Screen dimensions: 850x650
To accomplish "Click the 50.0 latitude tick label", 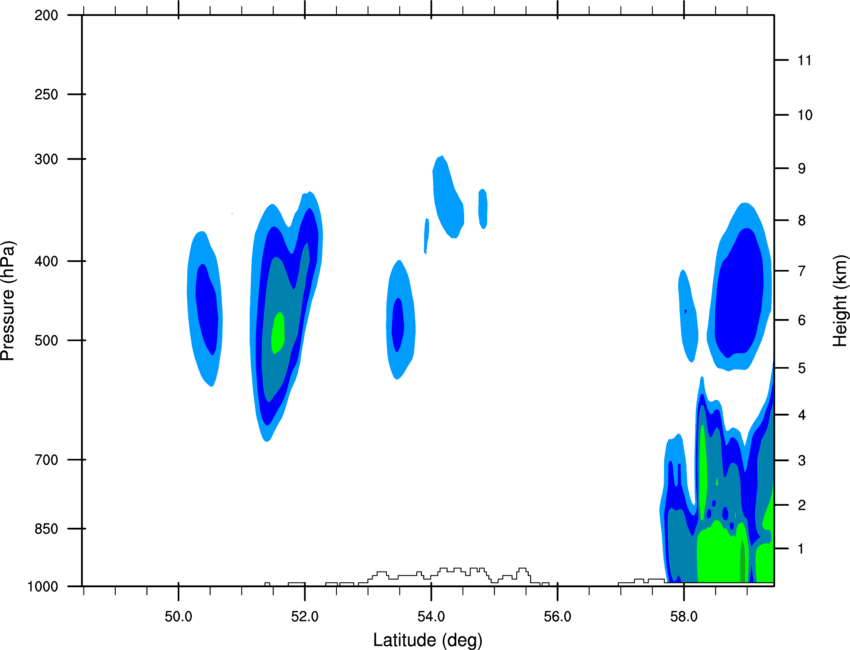I will [178, 617].
